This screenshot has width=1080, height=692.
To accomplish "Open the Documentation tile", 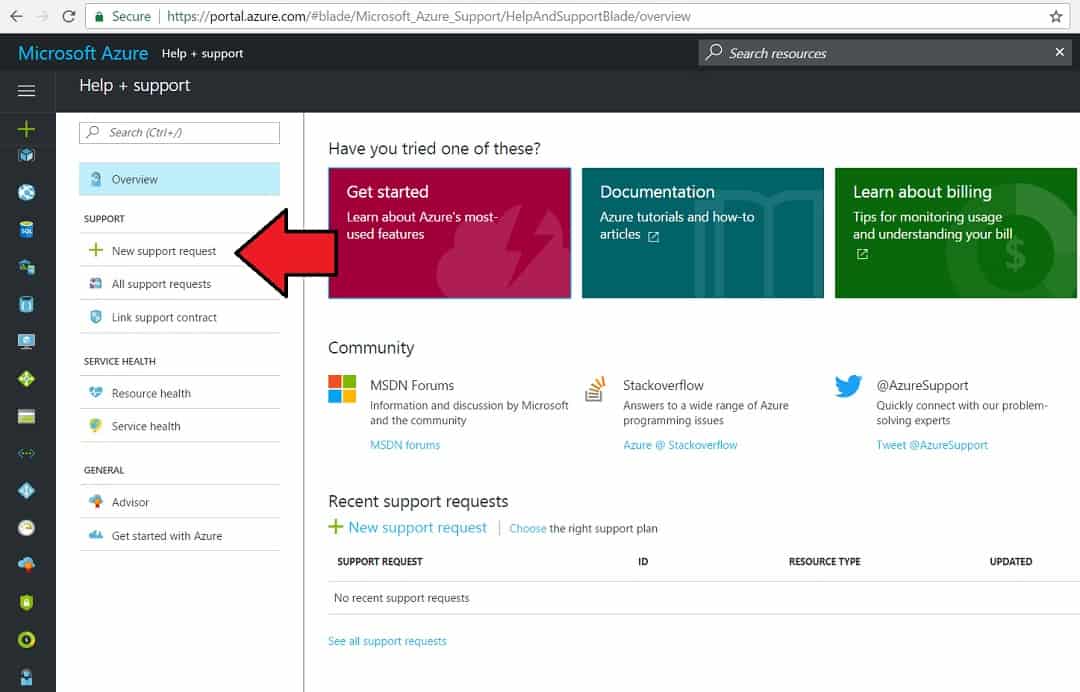I will pos(703,233).
